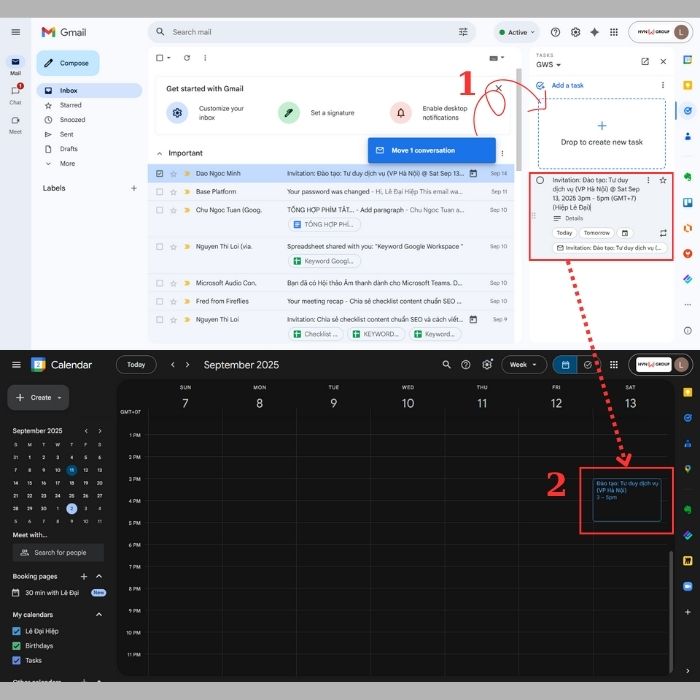Open the Inbox folder
This screenshot has width=700, height=700.
coord(89,90)
